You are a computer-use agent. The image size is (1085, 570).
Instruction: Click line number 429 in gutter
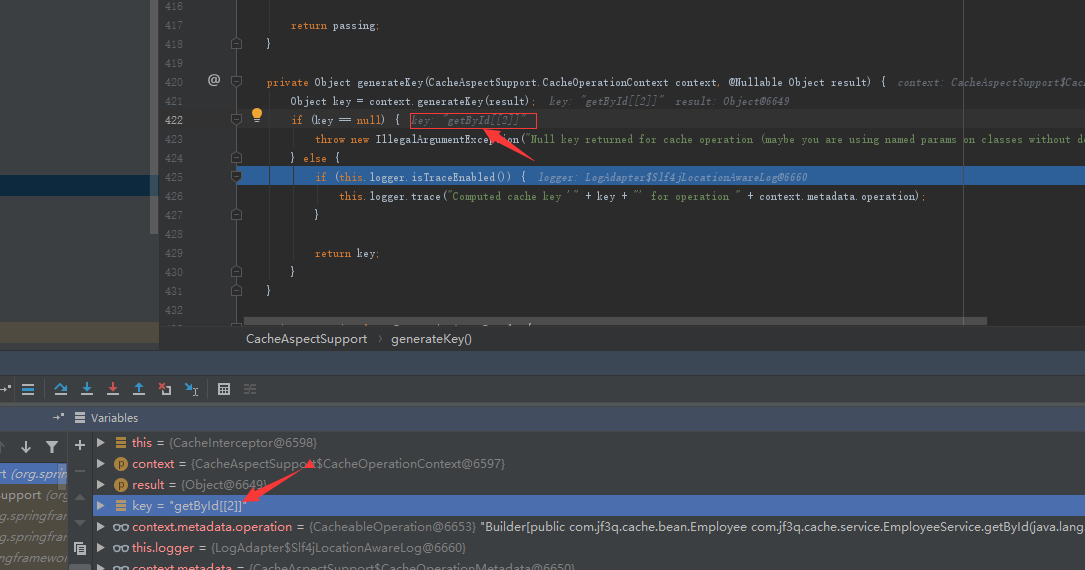[x=174, y=253]
